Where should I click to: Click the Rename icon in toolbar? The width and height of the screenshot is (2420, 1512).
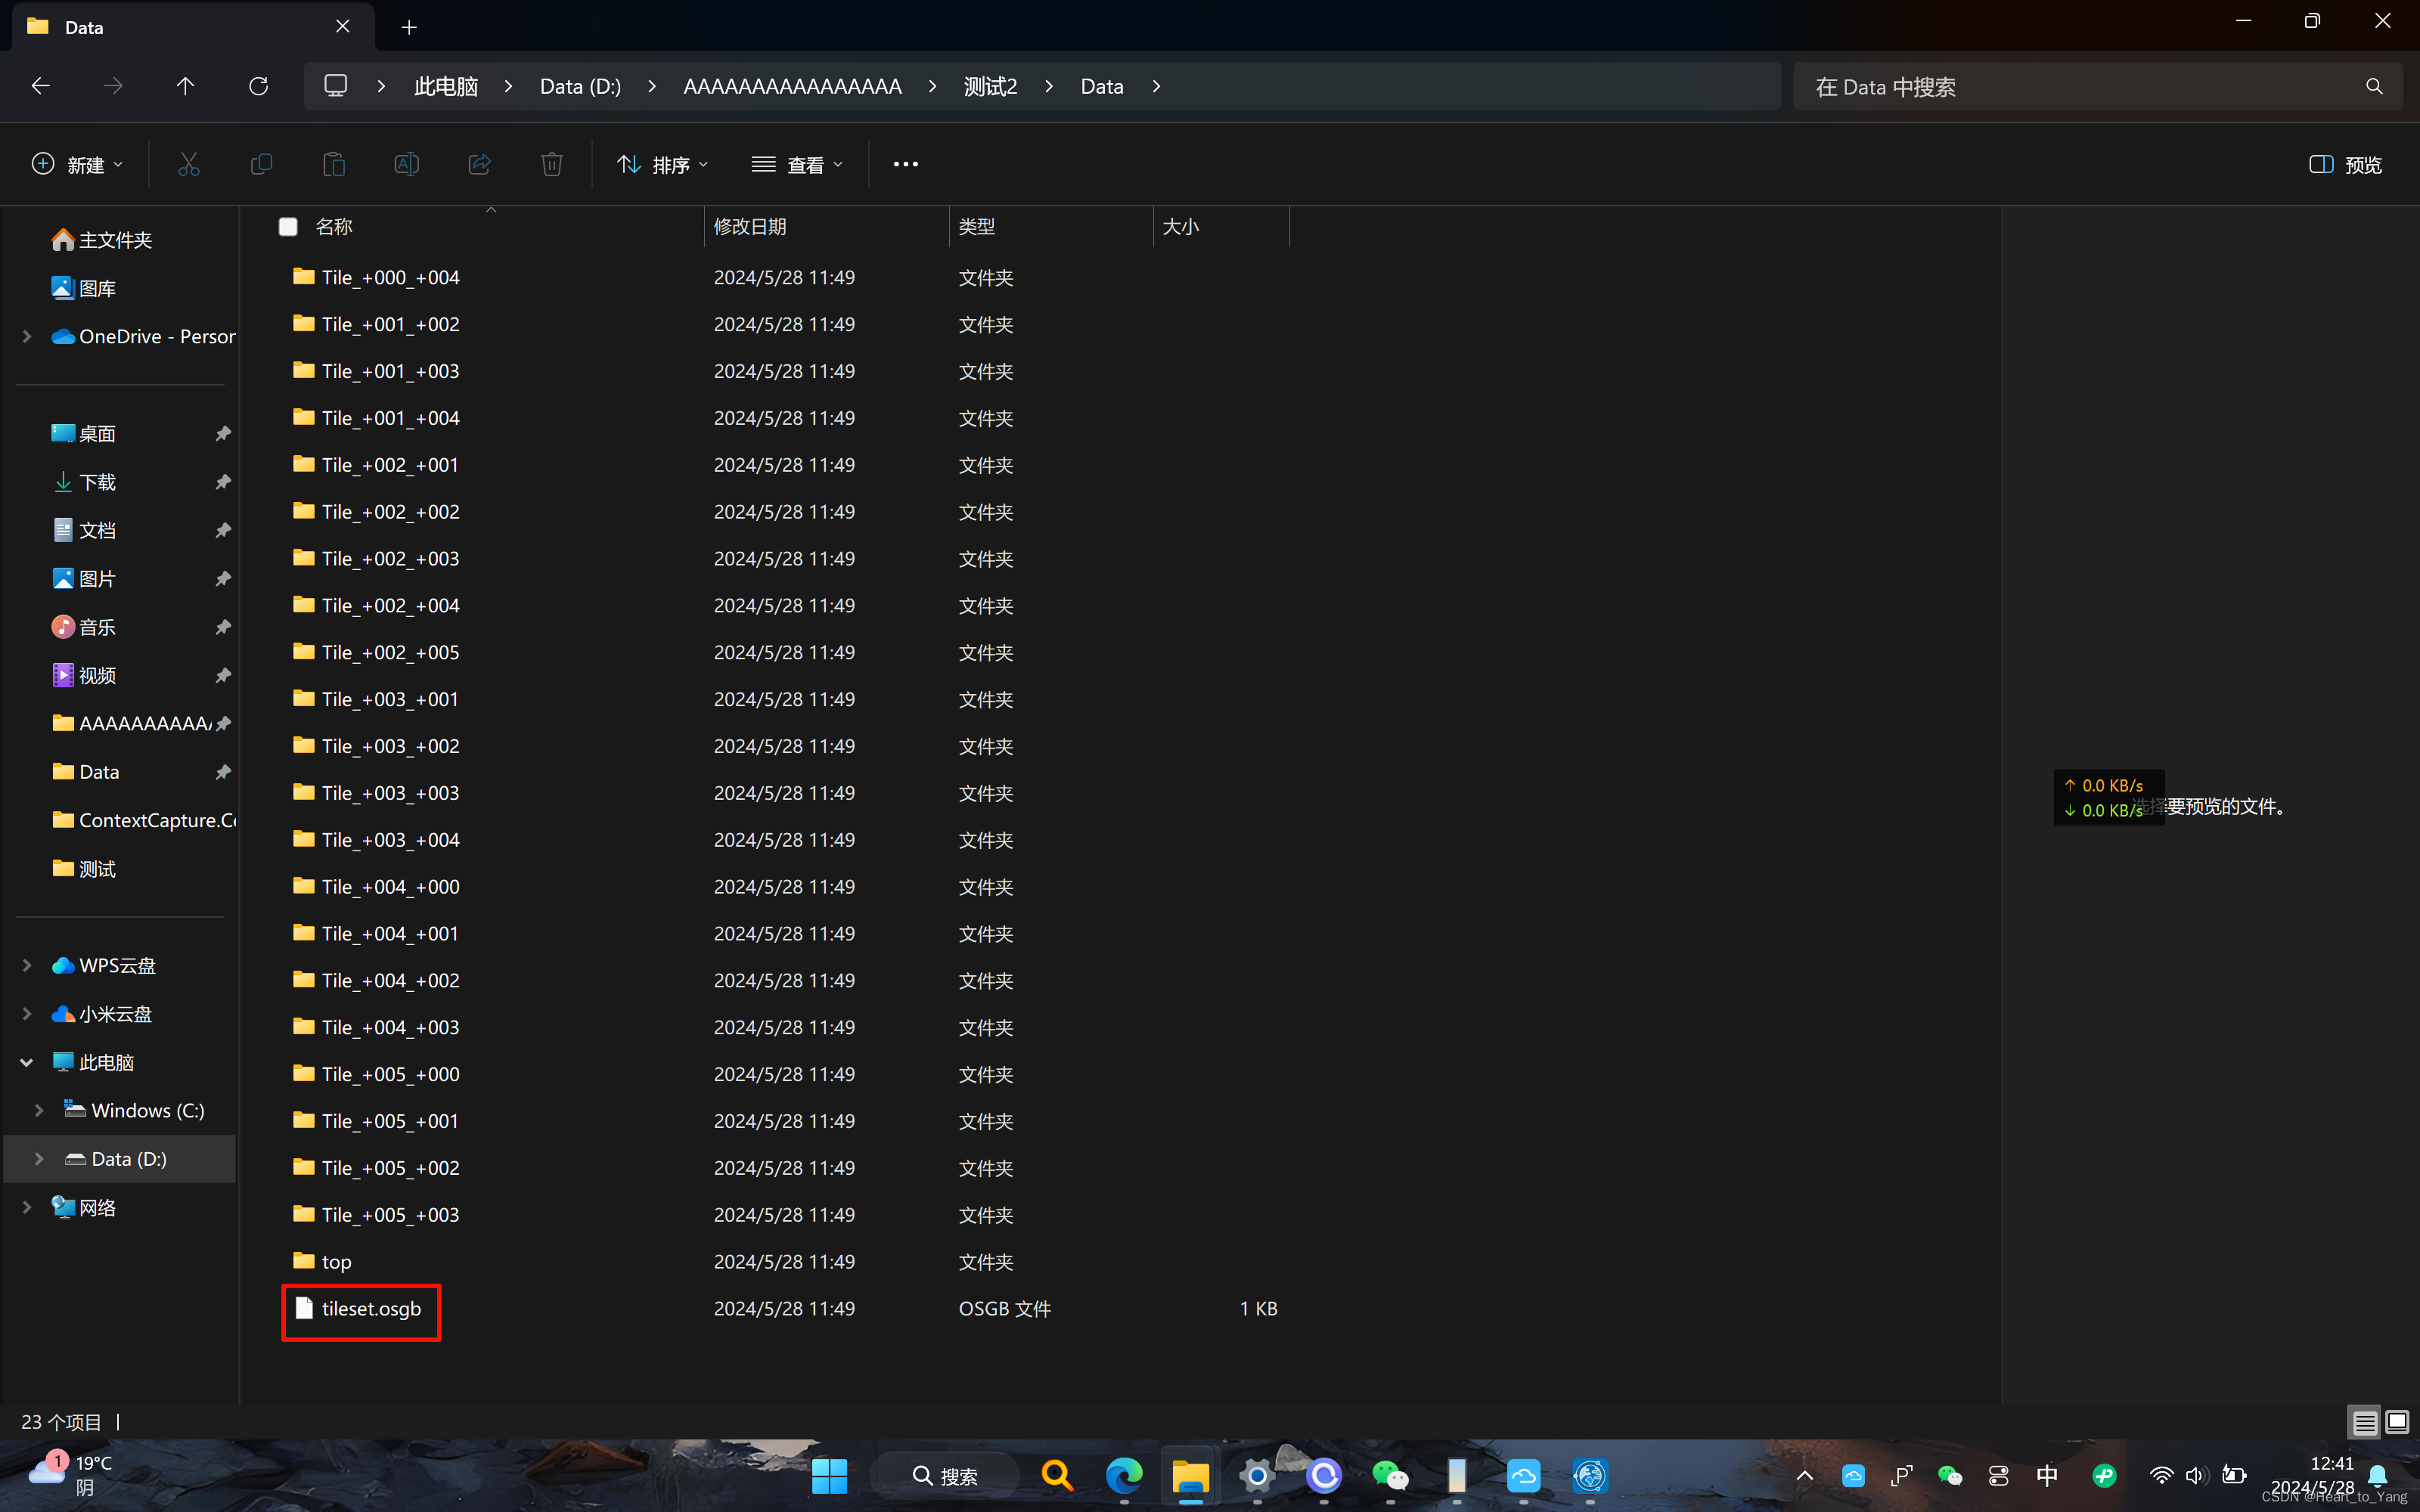coord(406,164)
